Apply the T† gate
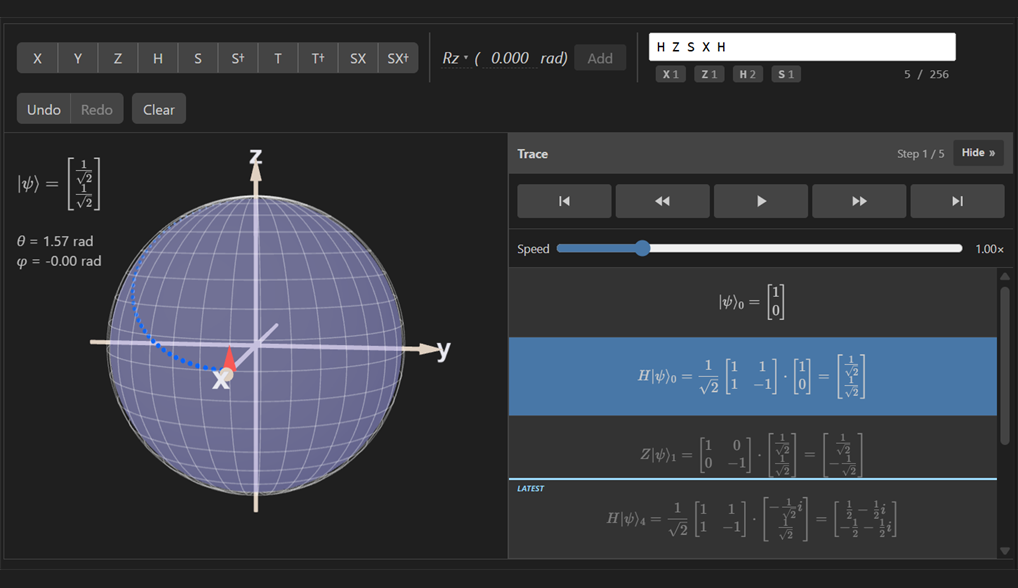 (x=318, y=58)
